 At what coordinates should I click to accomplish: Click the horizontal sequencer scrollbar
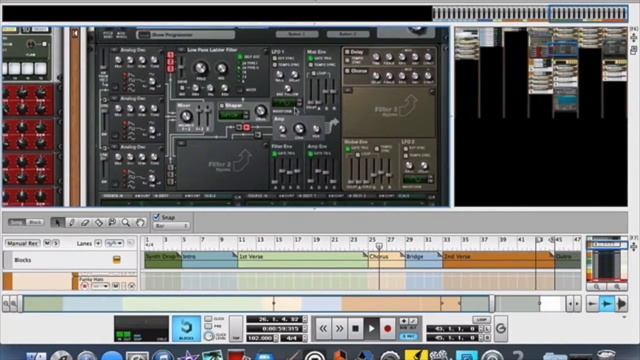point(256,304)
